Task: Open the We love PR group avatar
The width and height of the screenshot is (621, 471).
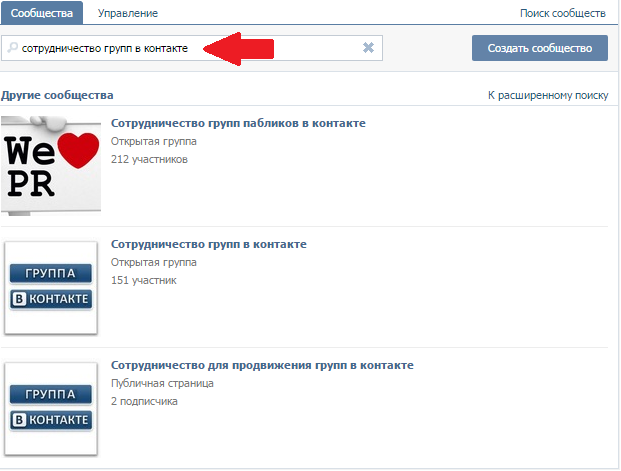Action: (x=51, y=166)
